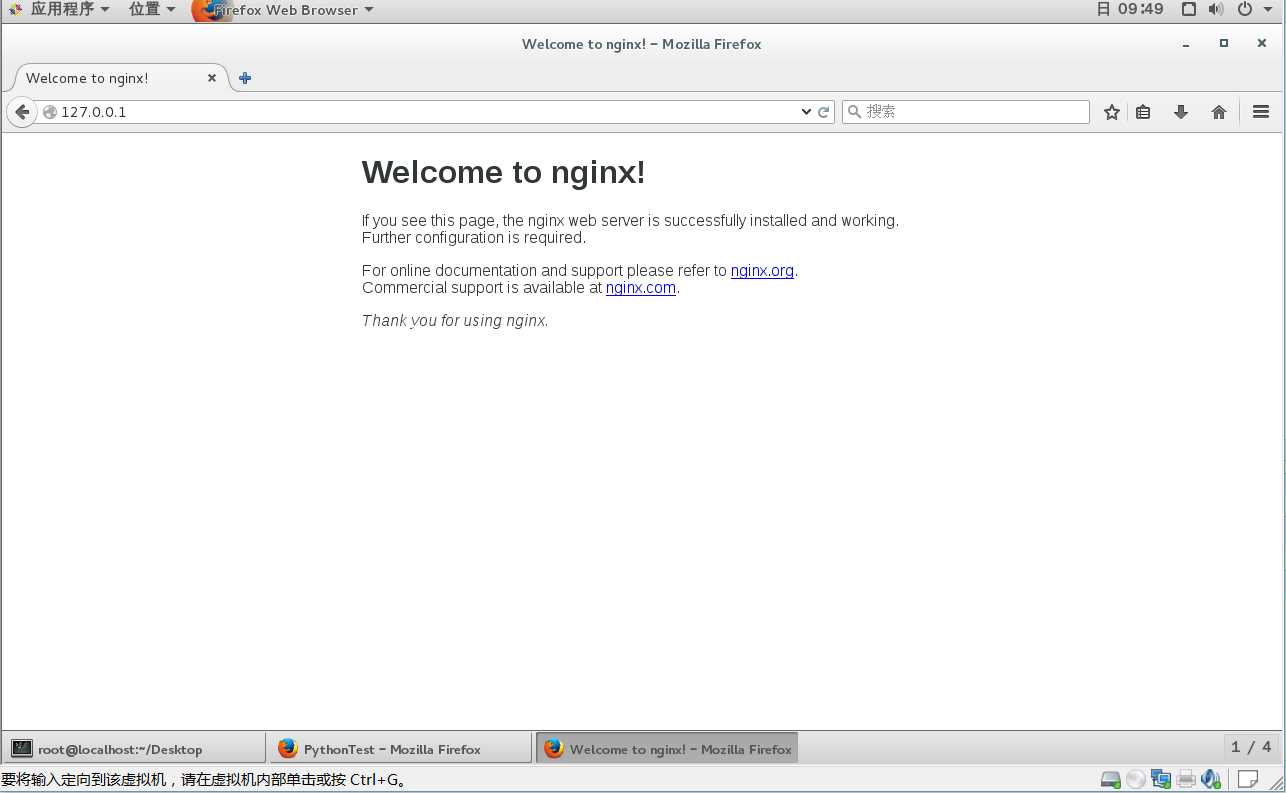The height and width of the screenshot is (793, 1286).
Task: Open the nginx.com link
Action: 641,288
